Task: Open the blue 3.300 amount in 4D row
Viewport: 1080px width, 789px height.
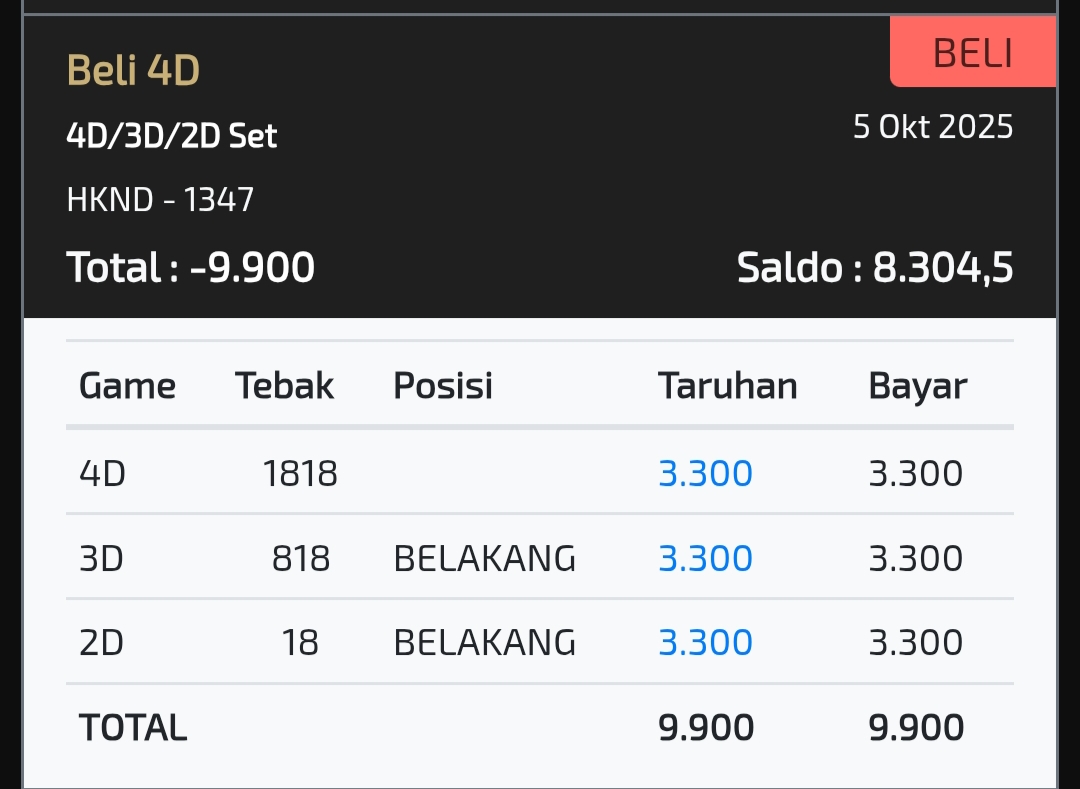Action: [x=705, y=473]
